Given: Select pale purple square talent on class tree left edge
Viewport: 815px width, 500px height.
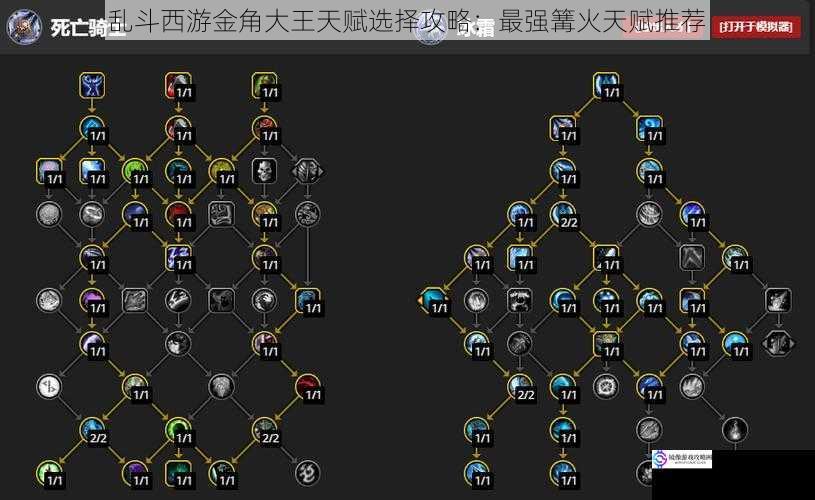Looking at the screenshot, I should click(x=49, y=171).
